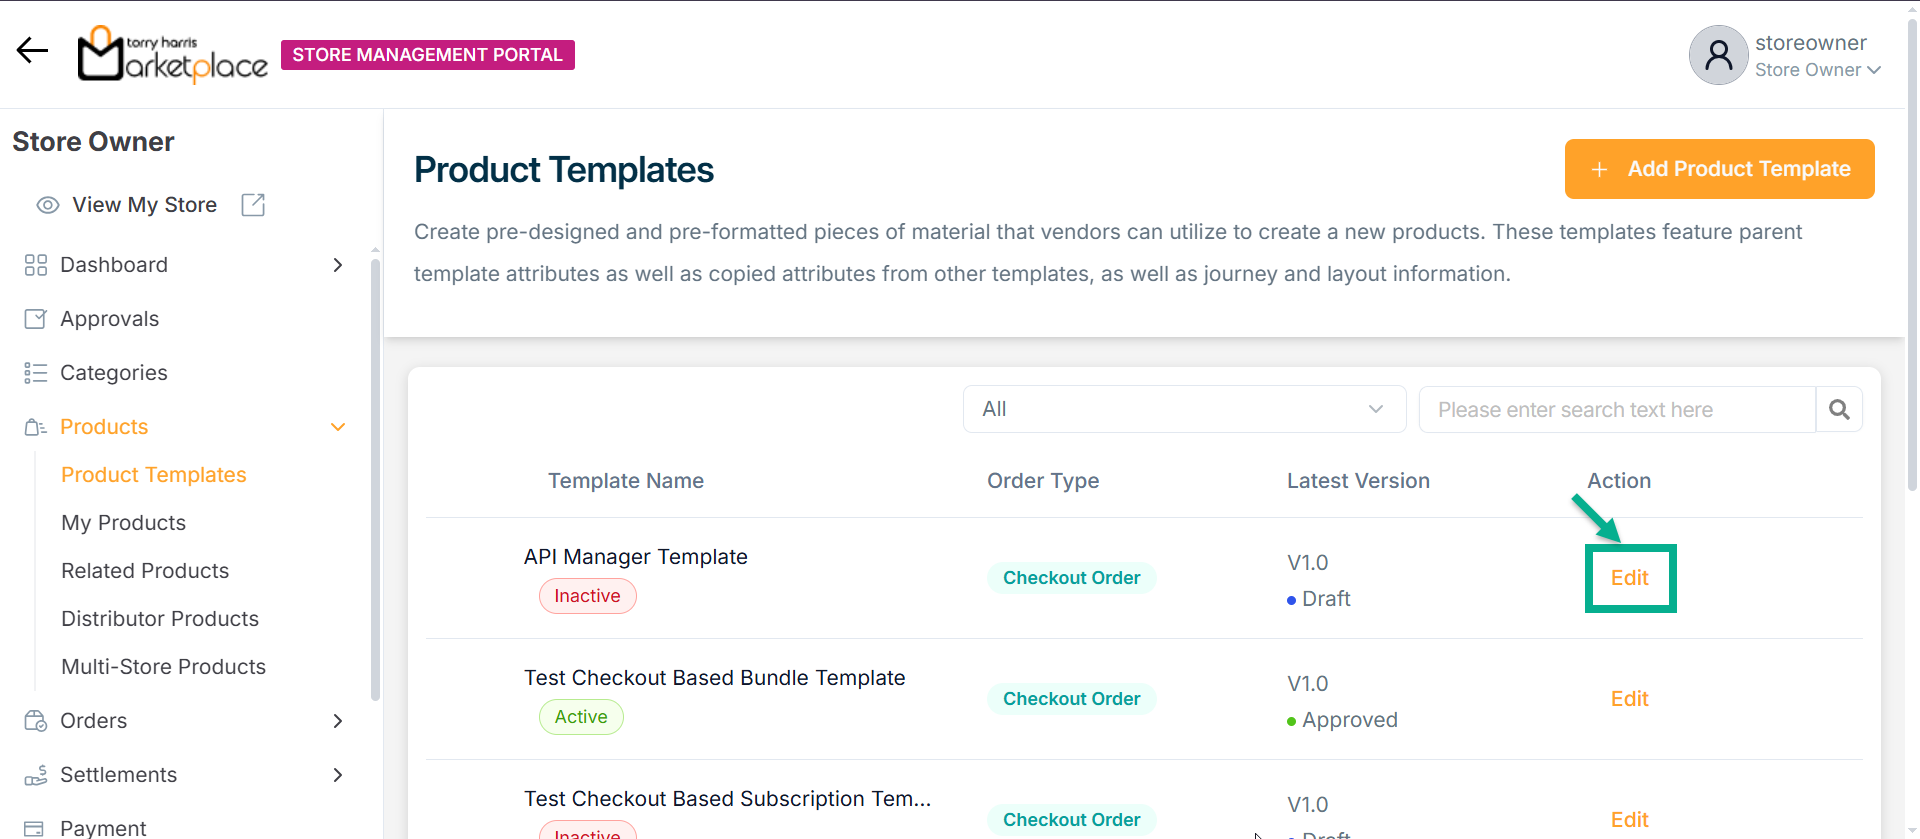Click the Categories list icon
1920x839 pixels.
[36, 373]
